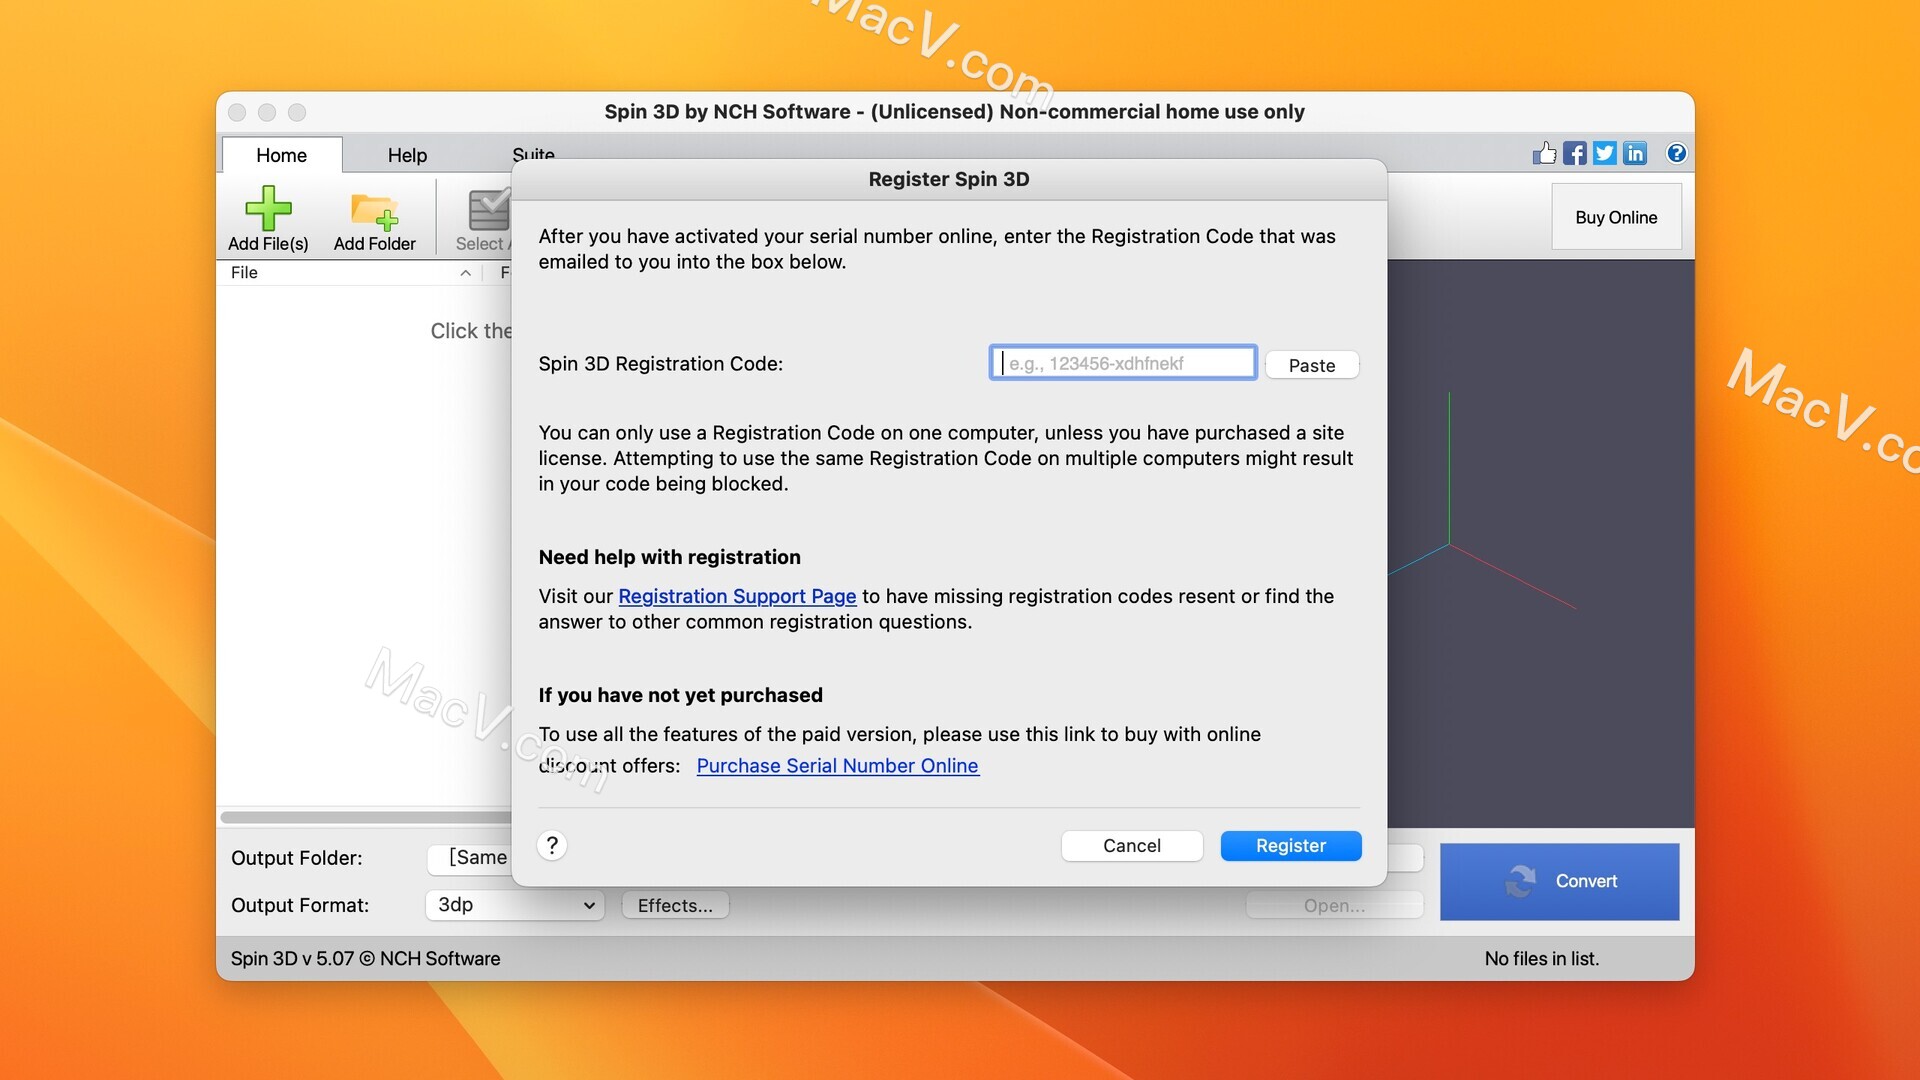The height and width of the screenshot is (1080, 1920).
Task: Click the Facebook share icon
Action: click(1573, 153)
